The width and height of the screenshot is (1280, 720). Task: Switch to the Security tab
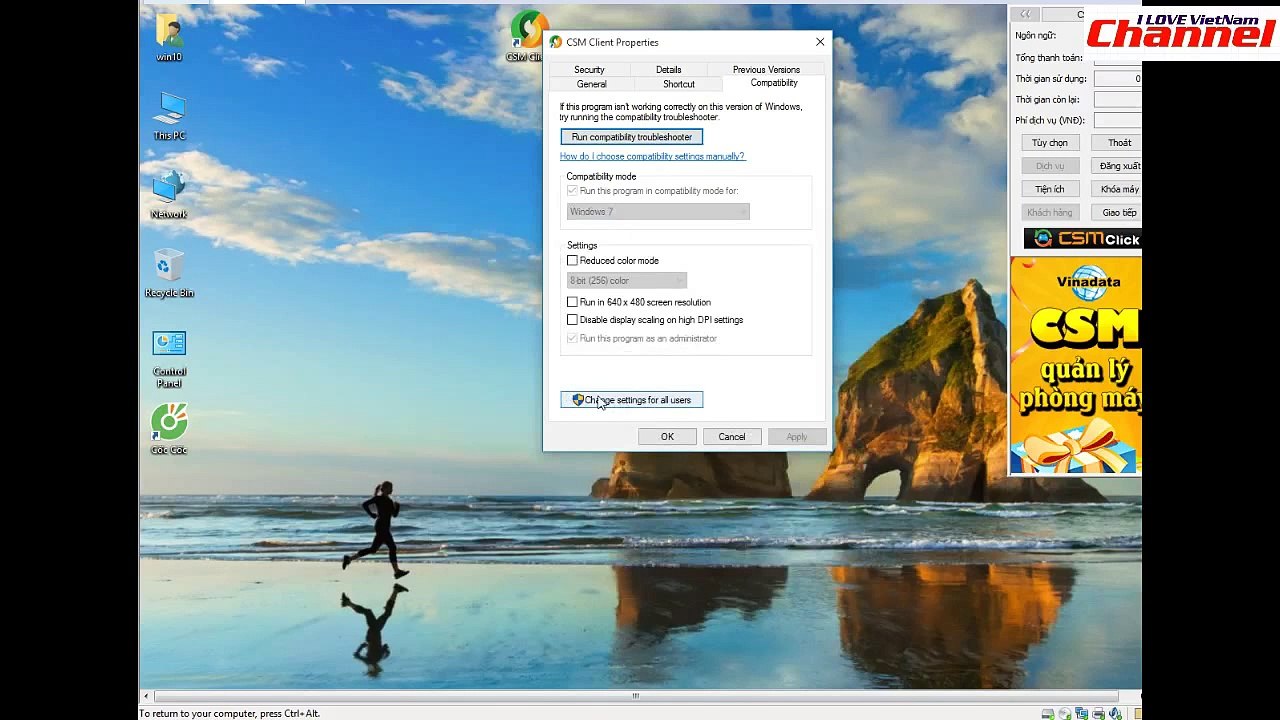click(x=589, y=70)
